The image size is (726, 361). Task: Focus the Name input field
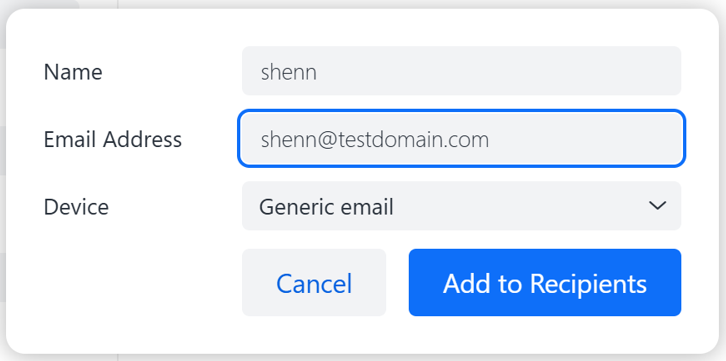[461, 70]
